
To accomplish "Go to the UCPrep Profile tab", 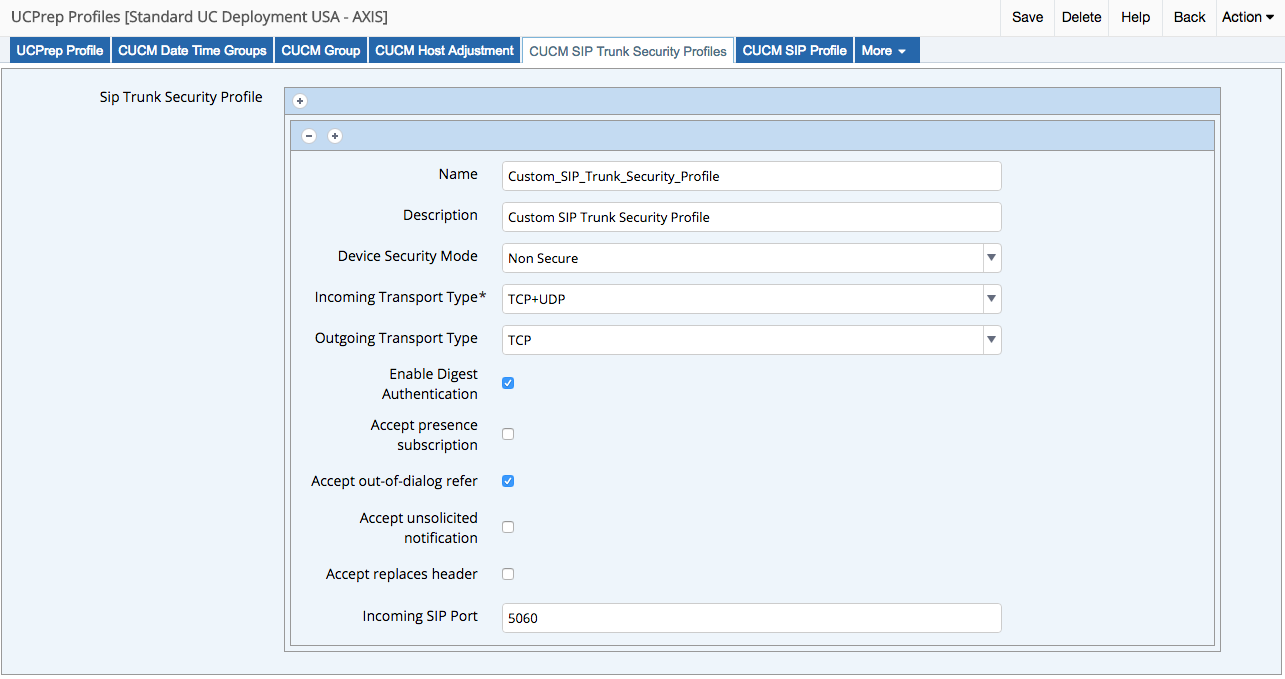I will [60, 51].
